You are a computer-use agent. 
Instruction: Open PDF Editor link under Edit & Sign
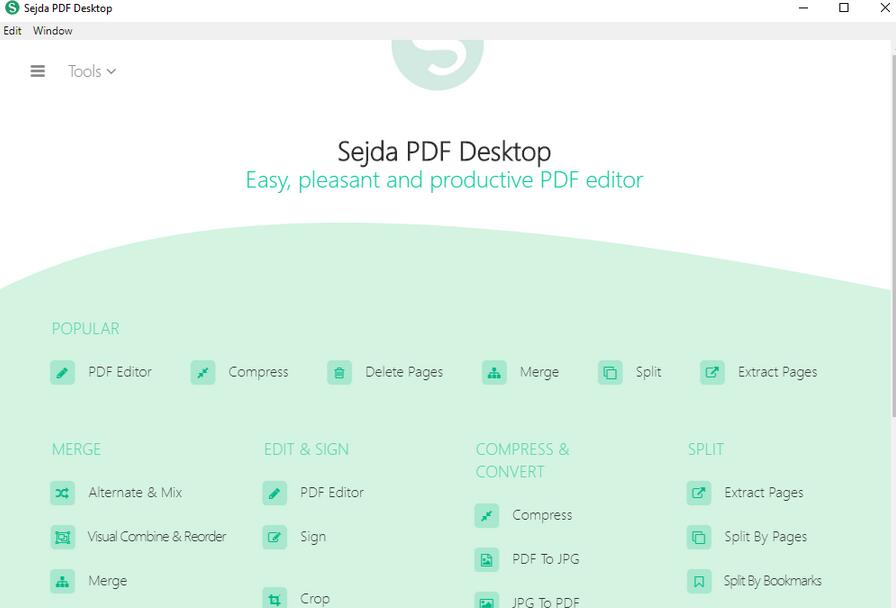point(332,493)
